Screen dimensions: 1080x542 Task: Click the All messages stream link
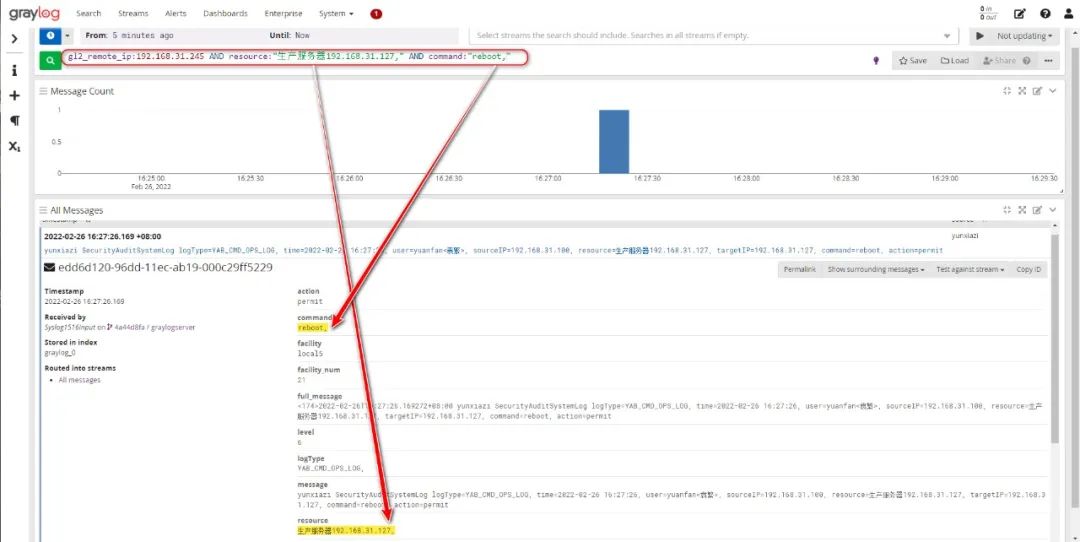[79, 380]
